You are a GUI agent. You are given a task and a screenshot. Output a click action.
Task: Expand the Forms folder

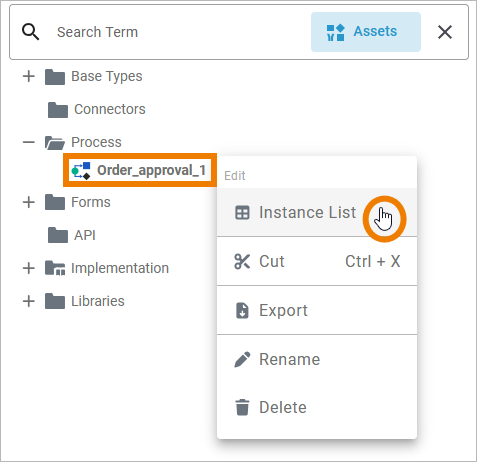coord(29,202)
